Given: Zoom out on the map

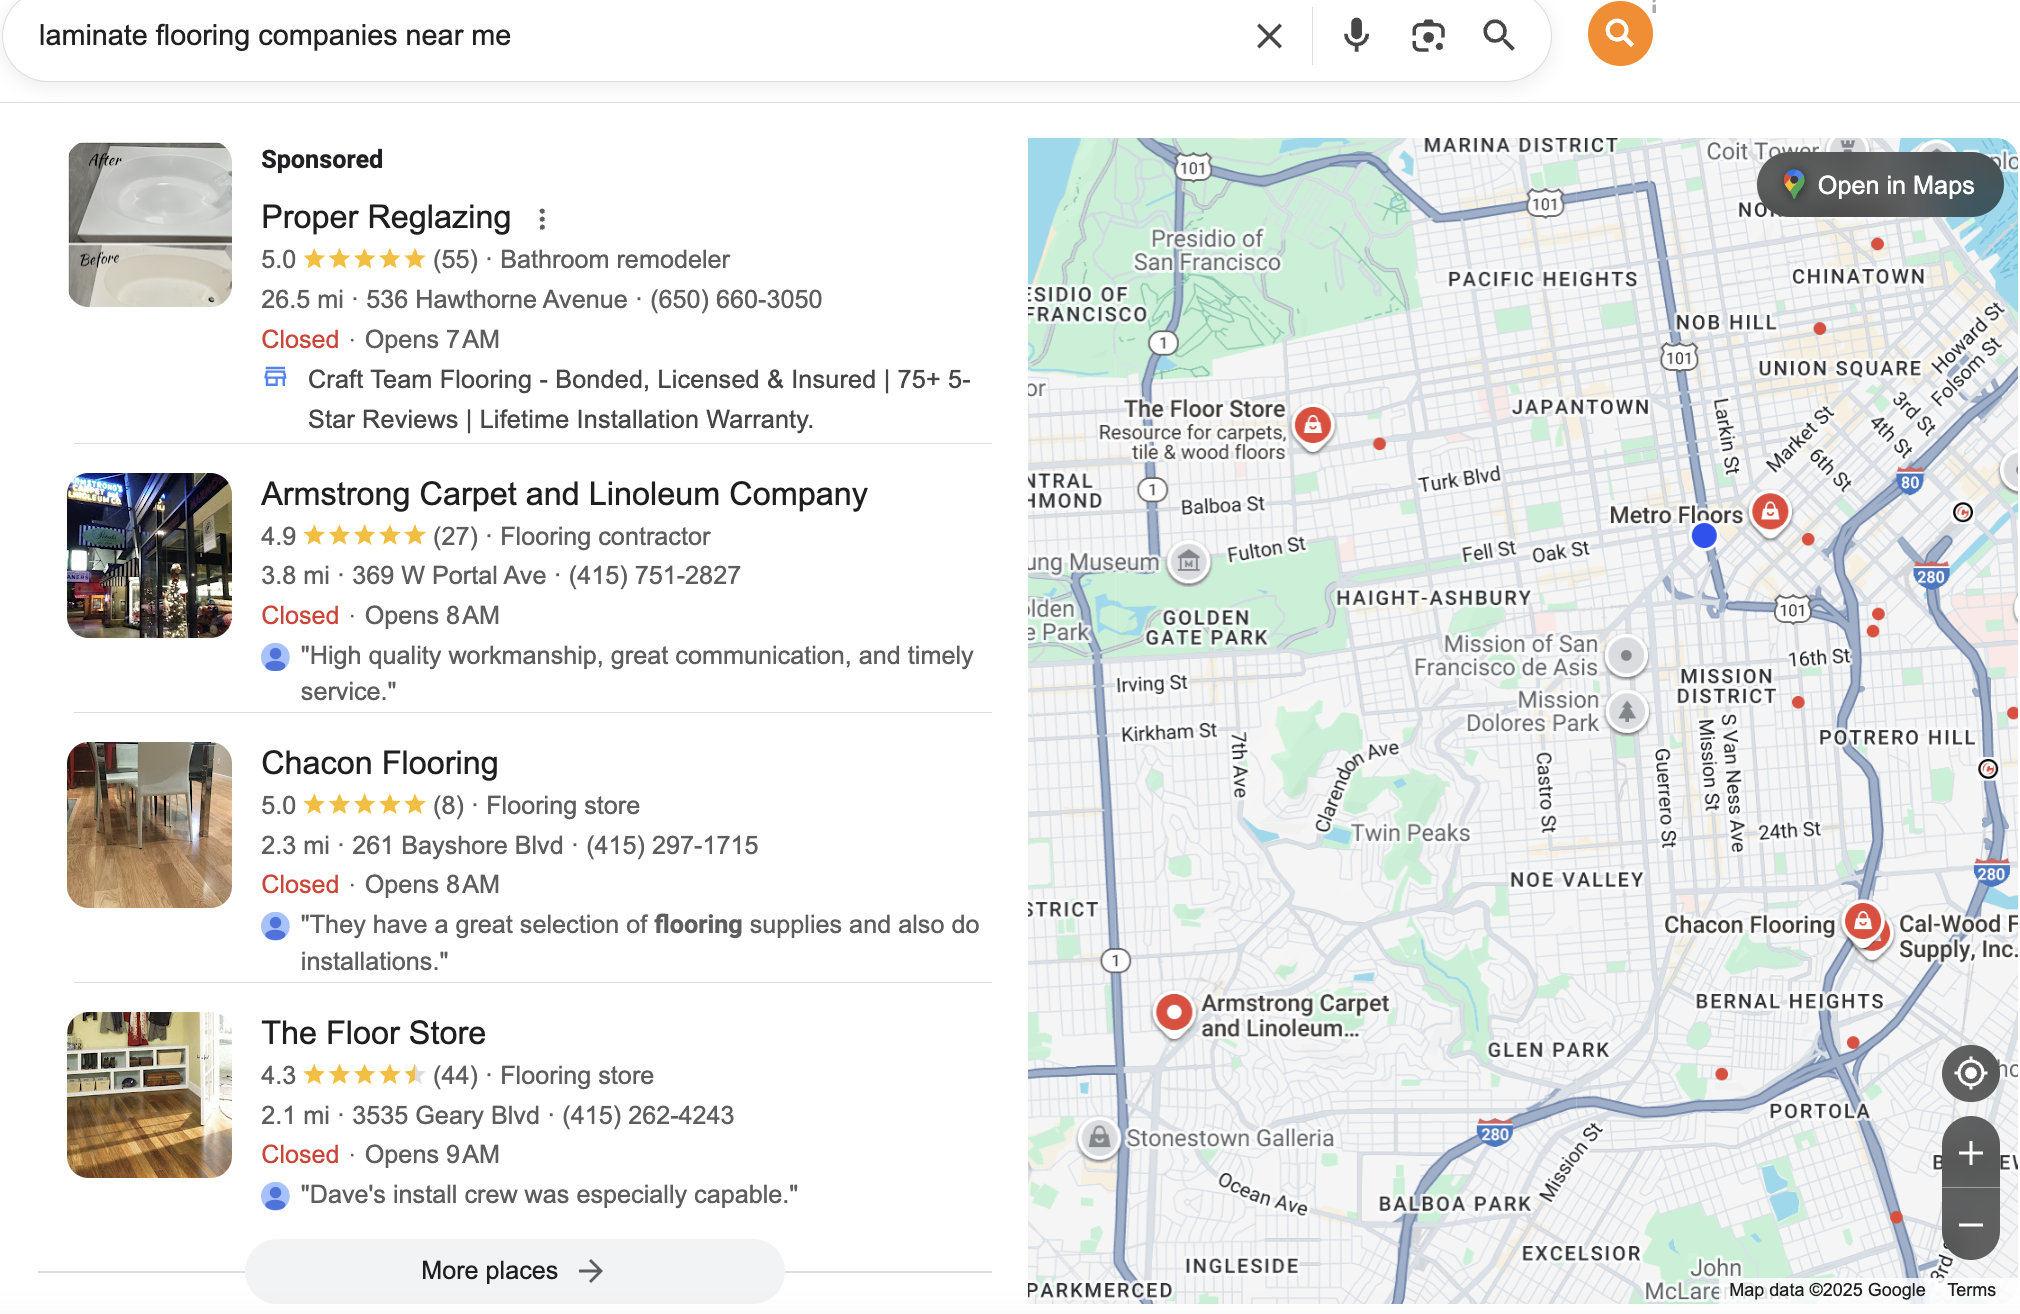Looking at the screenshot, I should pyautogui.click(x=1969, y=1225).
